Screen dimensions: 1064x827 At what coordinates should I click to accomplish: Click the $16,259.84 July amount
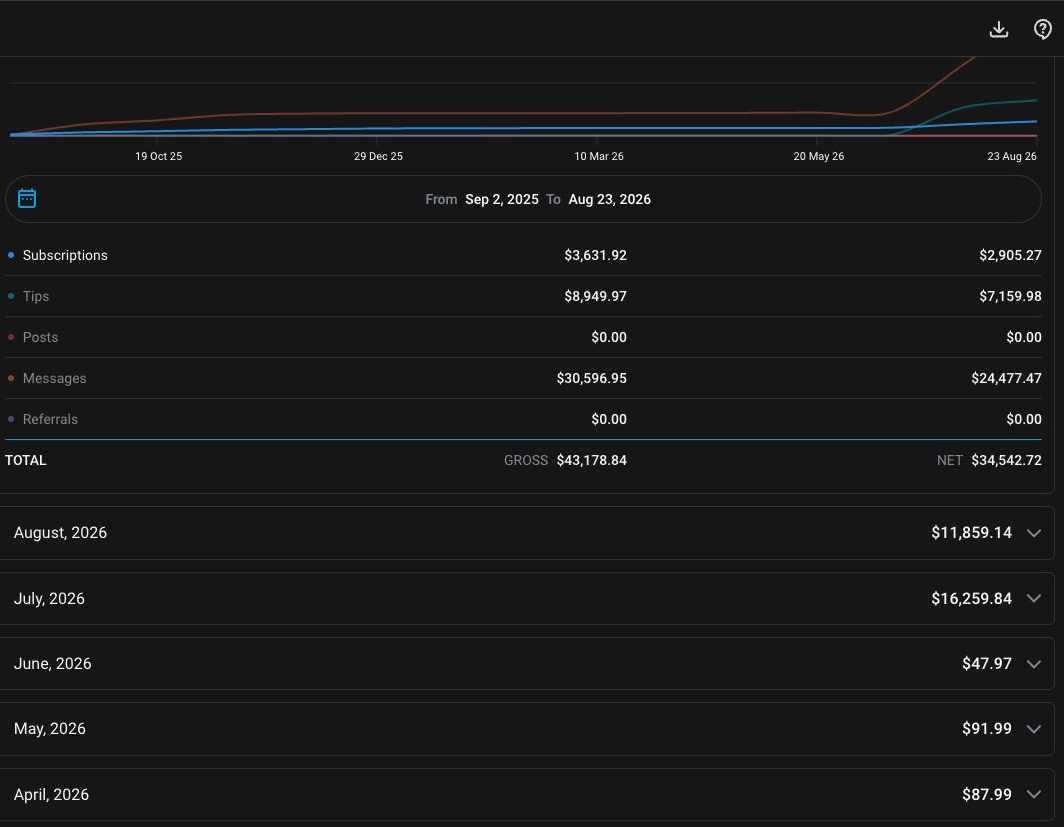pos(971,598)
